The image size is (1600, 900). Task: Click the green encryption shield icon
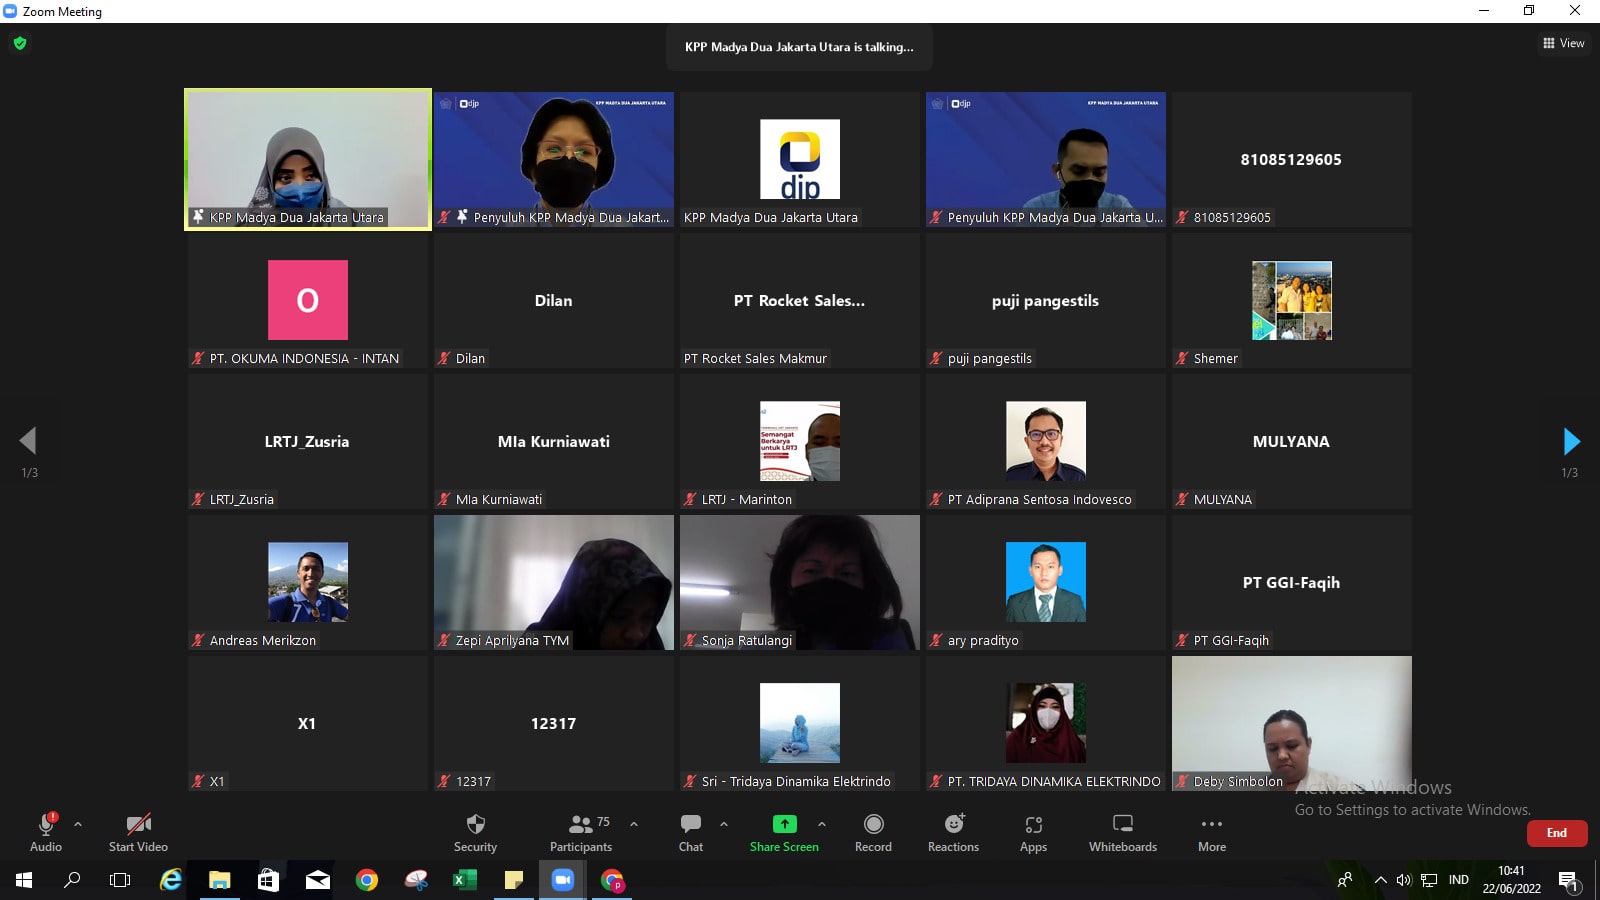[x=20, y=43]
